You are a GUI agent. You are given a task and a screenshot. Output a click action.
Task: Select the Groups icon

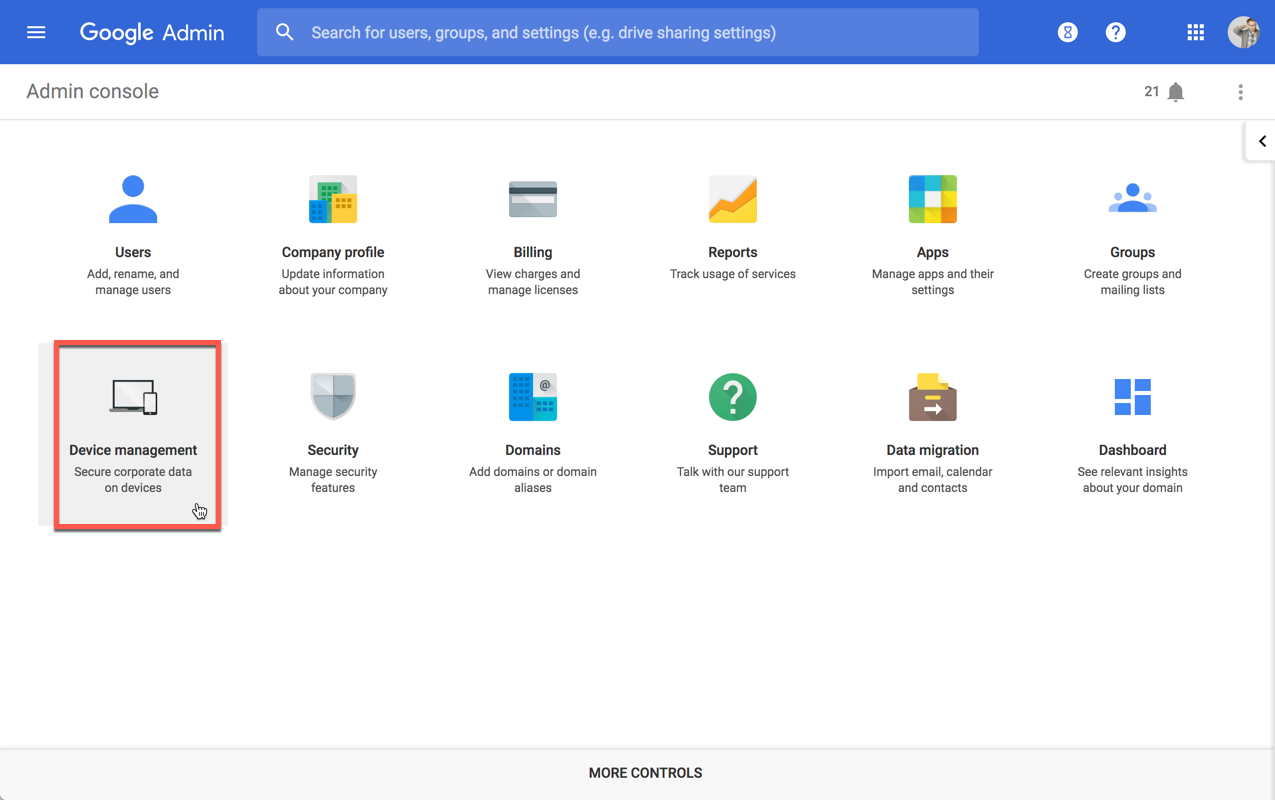coord(1132,200)
